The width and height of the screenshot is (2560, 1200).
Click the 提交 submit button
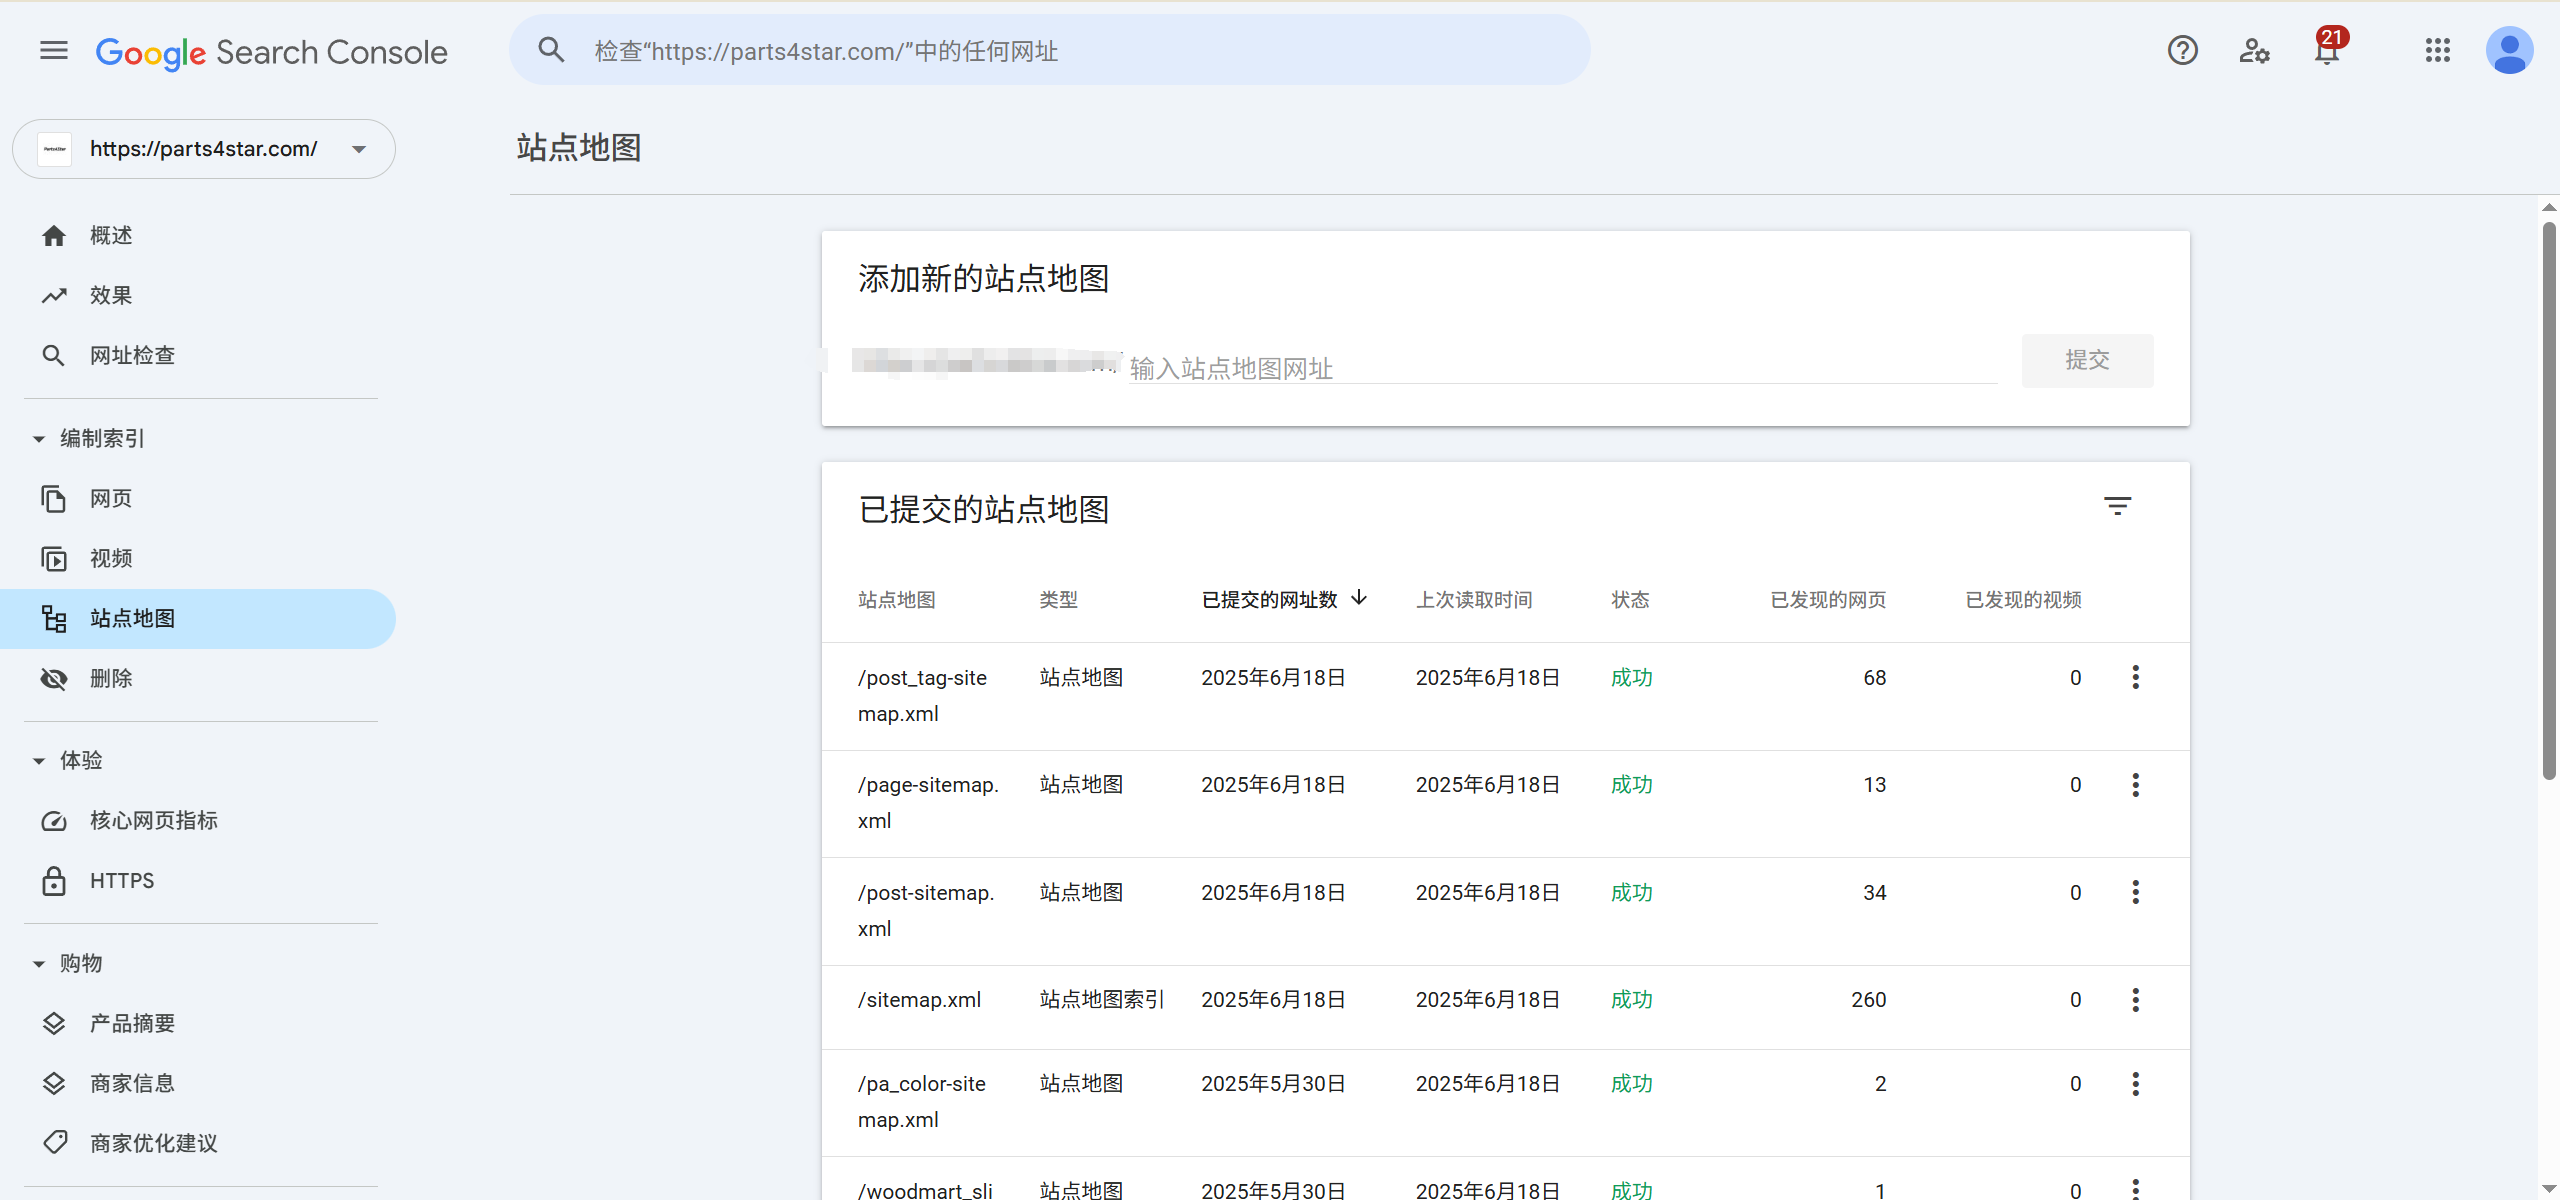coord(2087,361)
